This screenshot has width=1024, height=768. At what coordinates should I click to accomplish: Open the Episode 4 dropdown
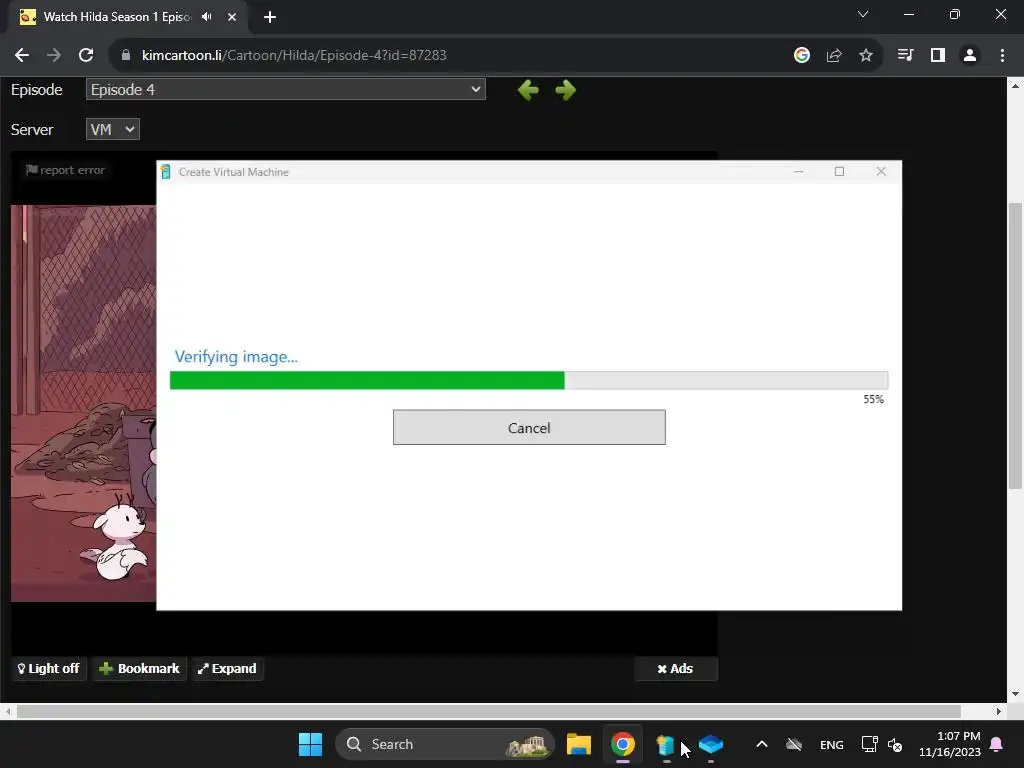click(x=285, y=89)
